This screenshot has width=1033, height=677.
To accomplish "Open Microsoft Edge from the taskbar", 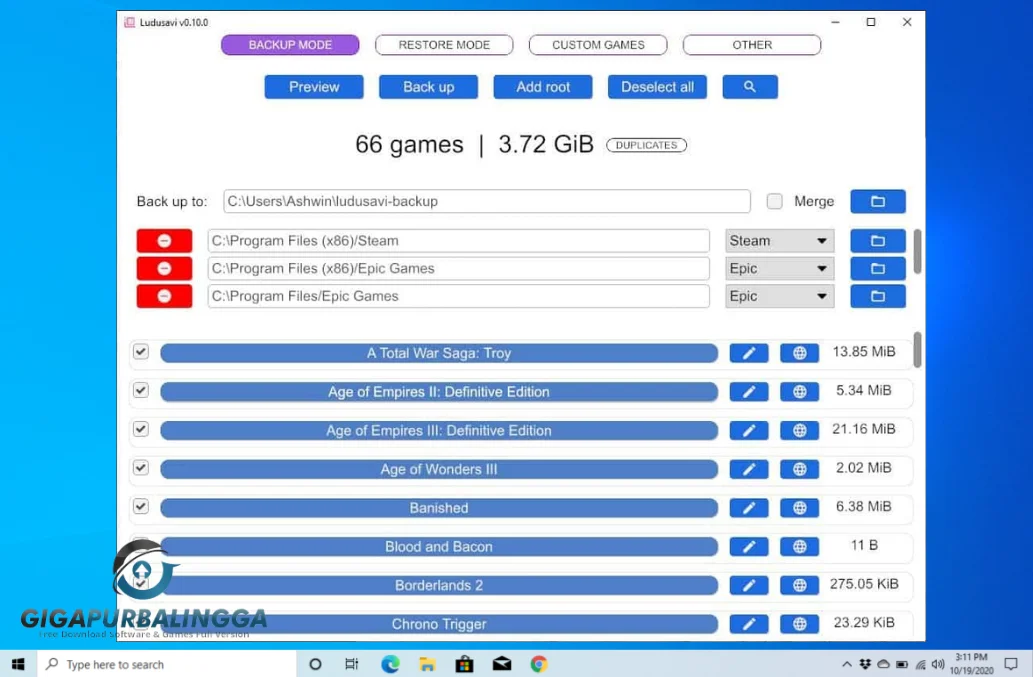I will (390, 664).
